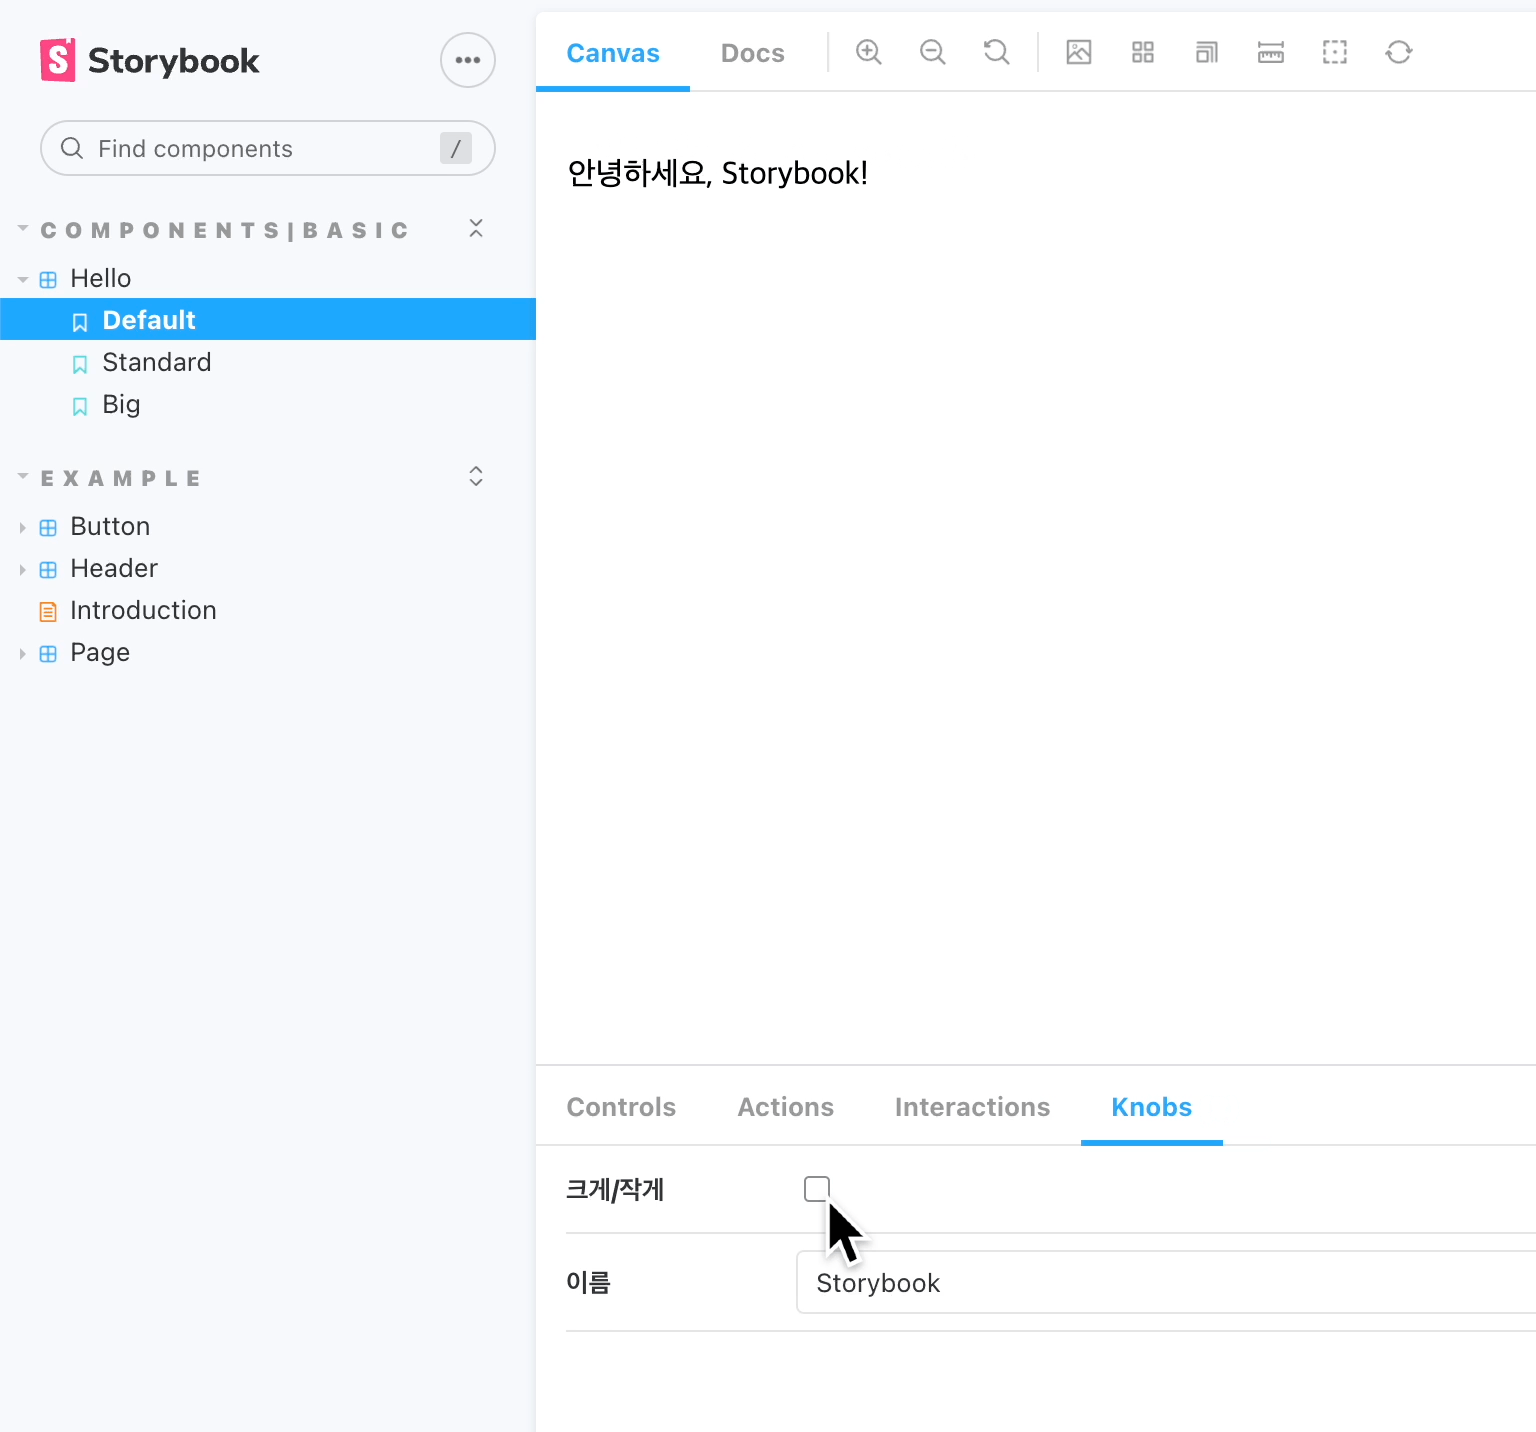The height and width of the screenshot is (1432, 1536).
Task: Expand the Header component tree item
Action: [24, 568]
